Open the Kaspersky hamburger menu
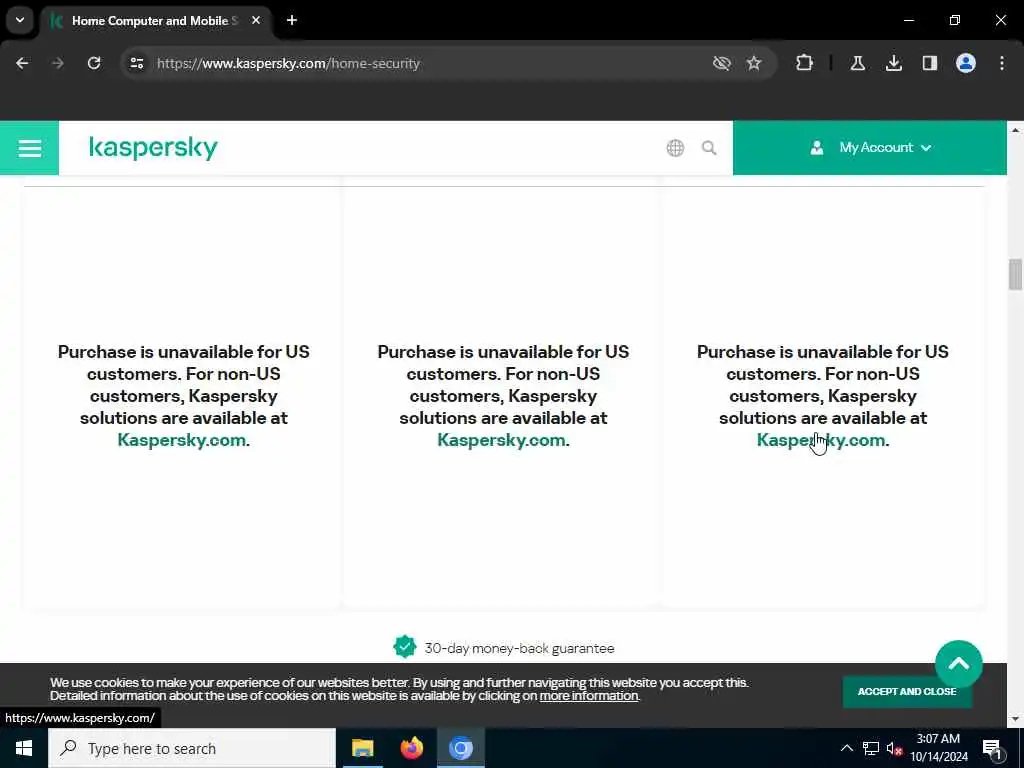 (29, 148)
